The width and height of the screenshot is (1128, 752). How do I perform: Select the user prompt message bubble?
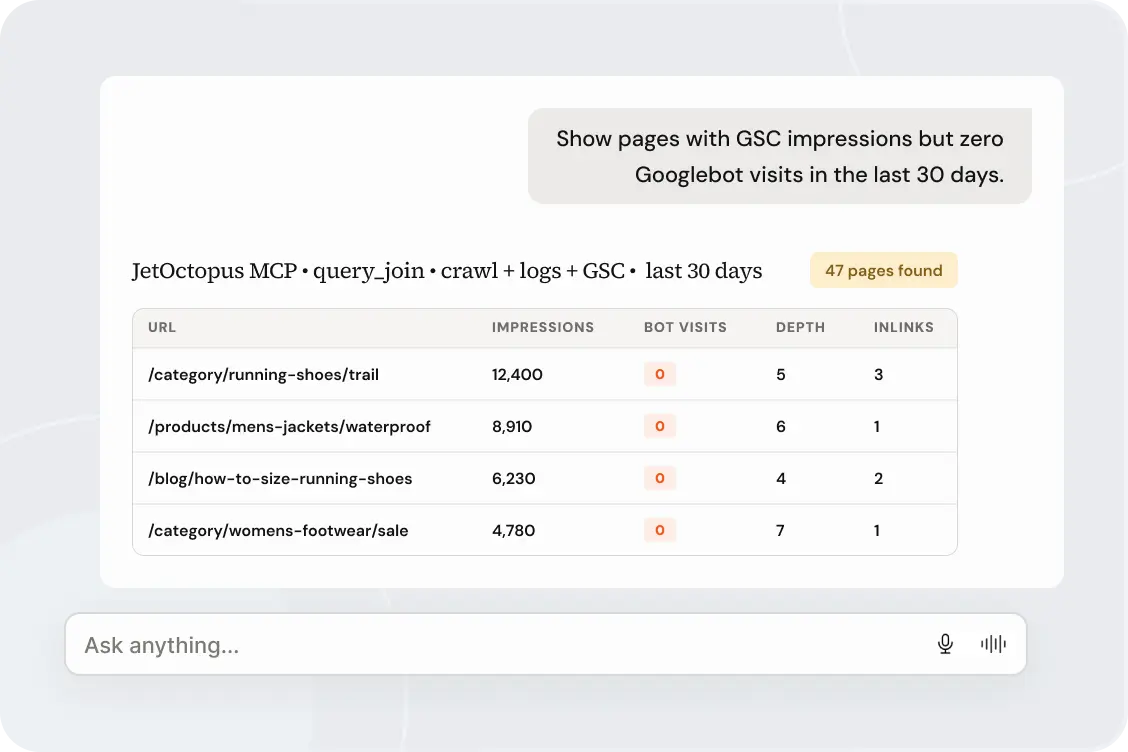(x=780, y=156)
